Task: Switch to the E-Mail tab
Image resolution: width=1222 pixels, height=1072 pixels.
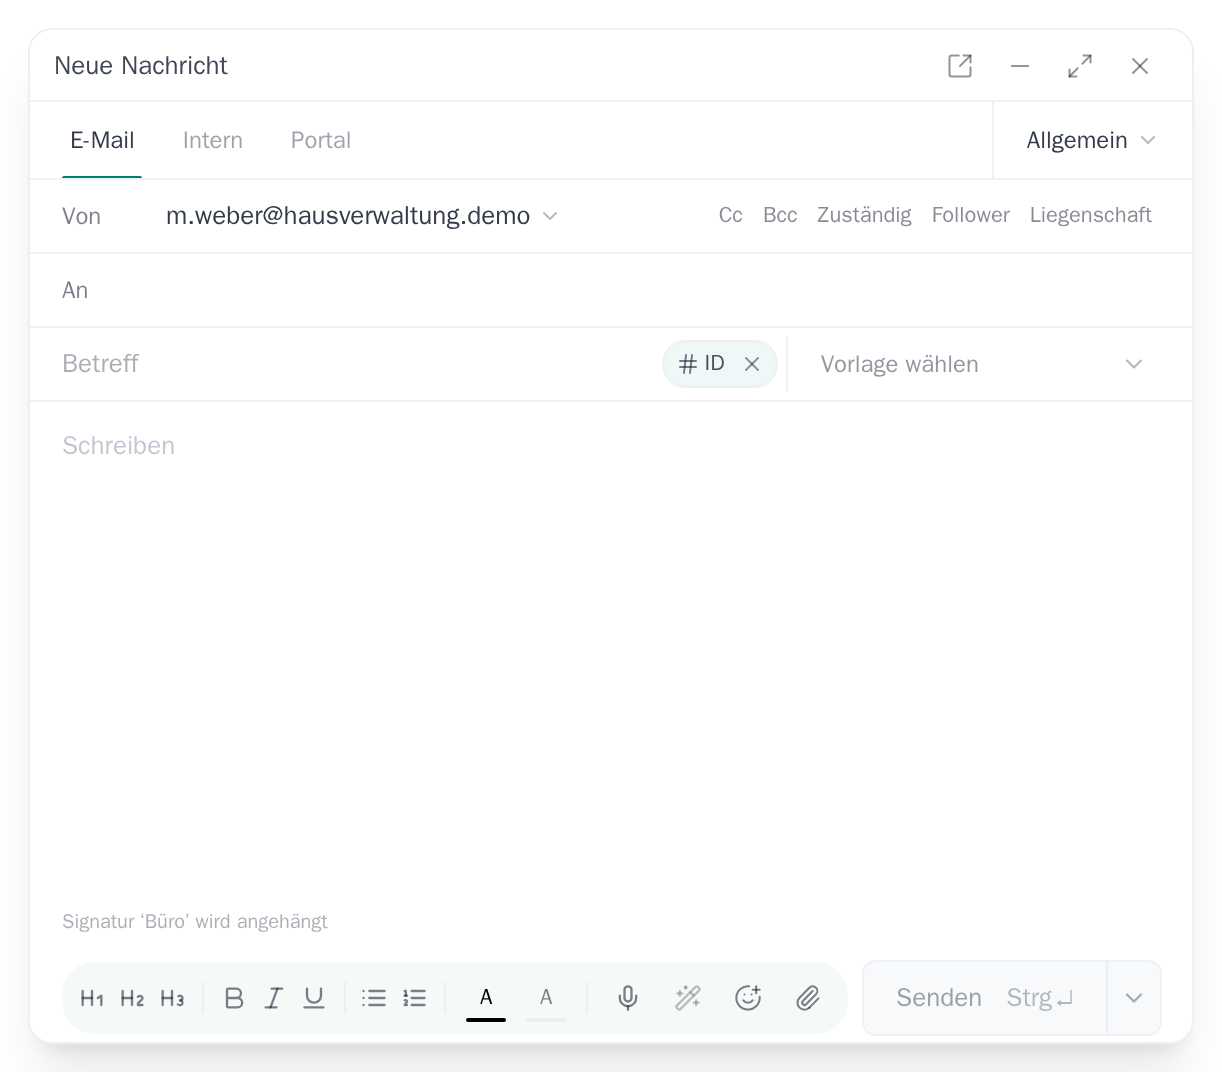Action: coord(102,140)
